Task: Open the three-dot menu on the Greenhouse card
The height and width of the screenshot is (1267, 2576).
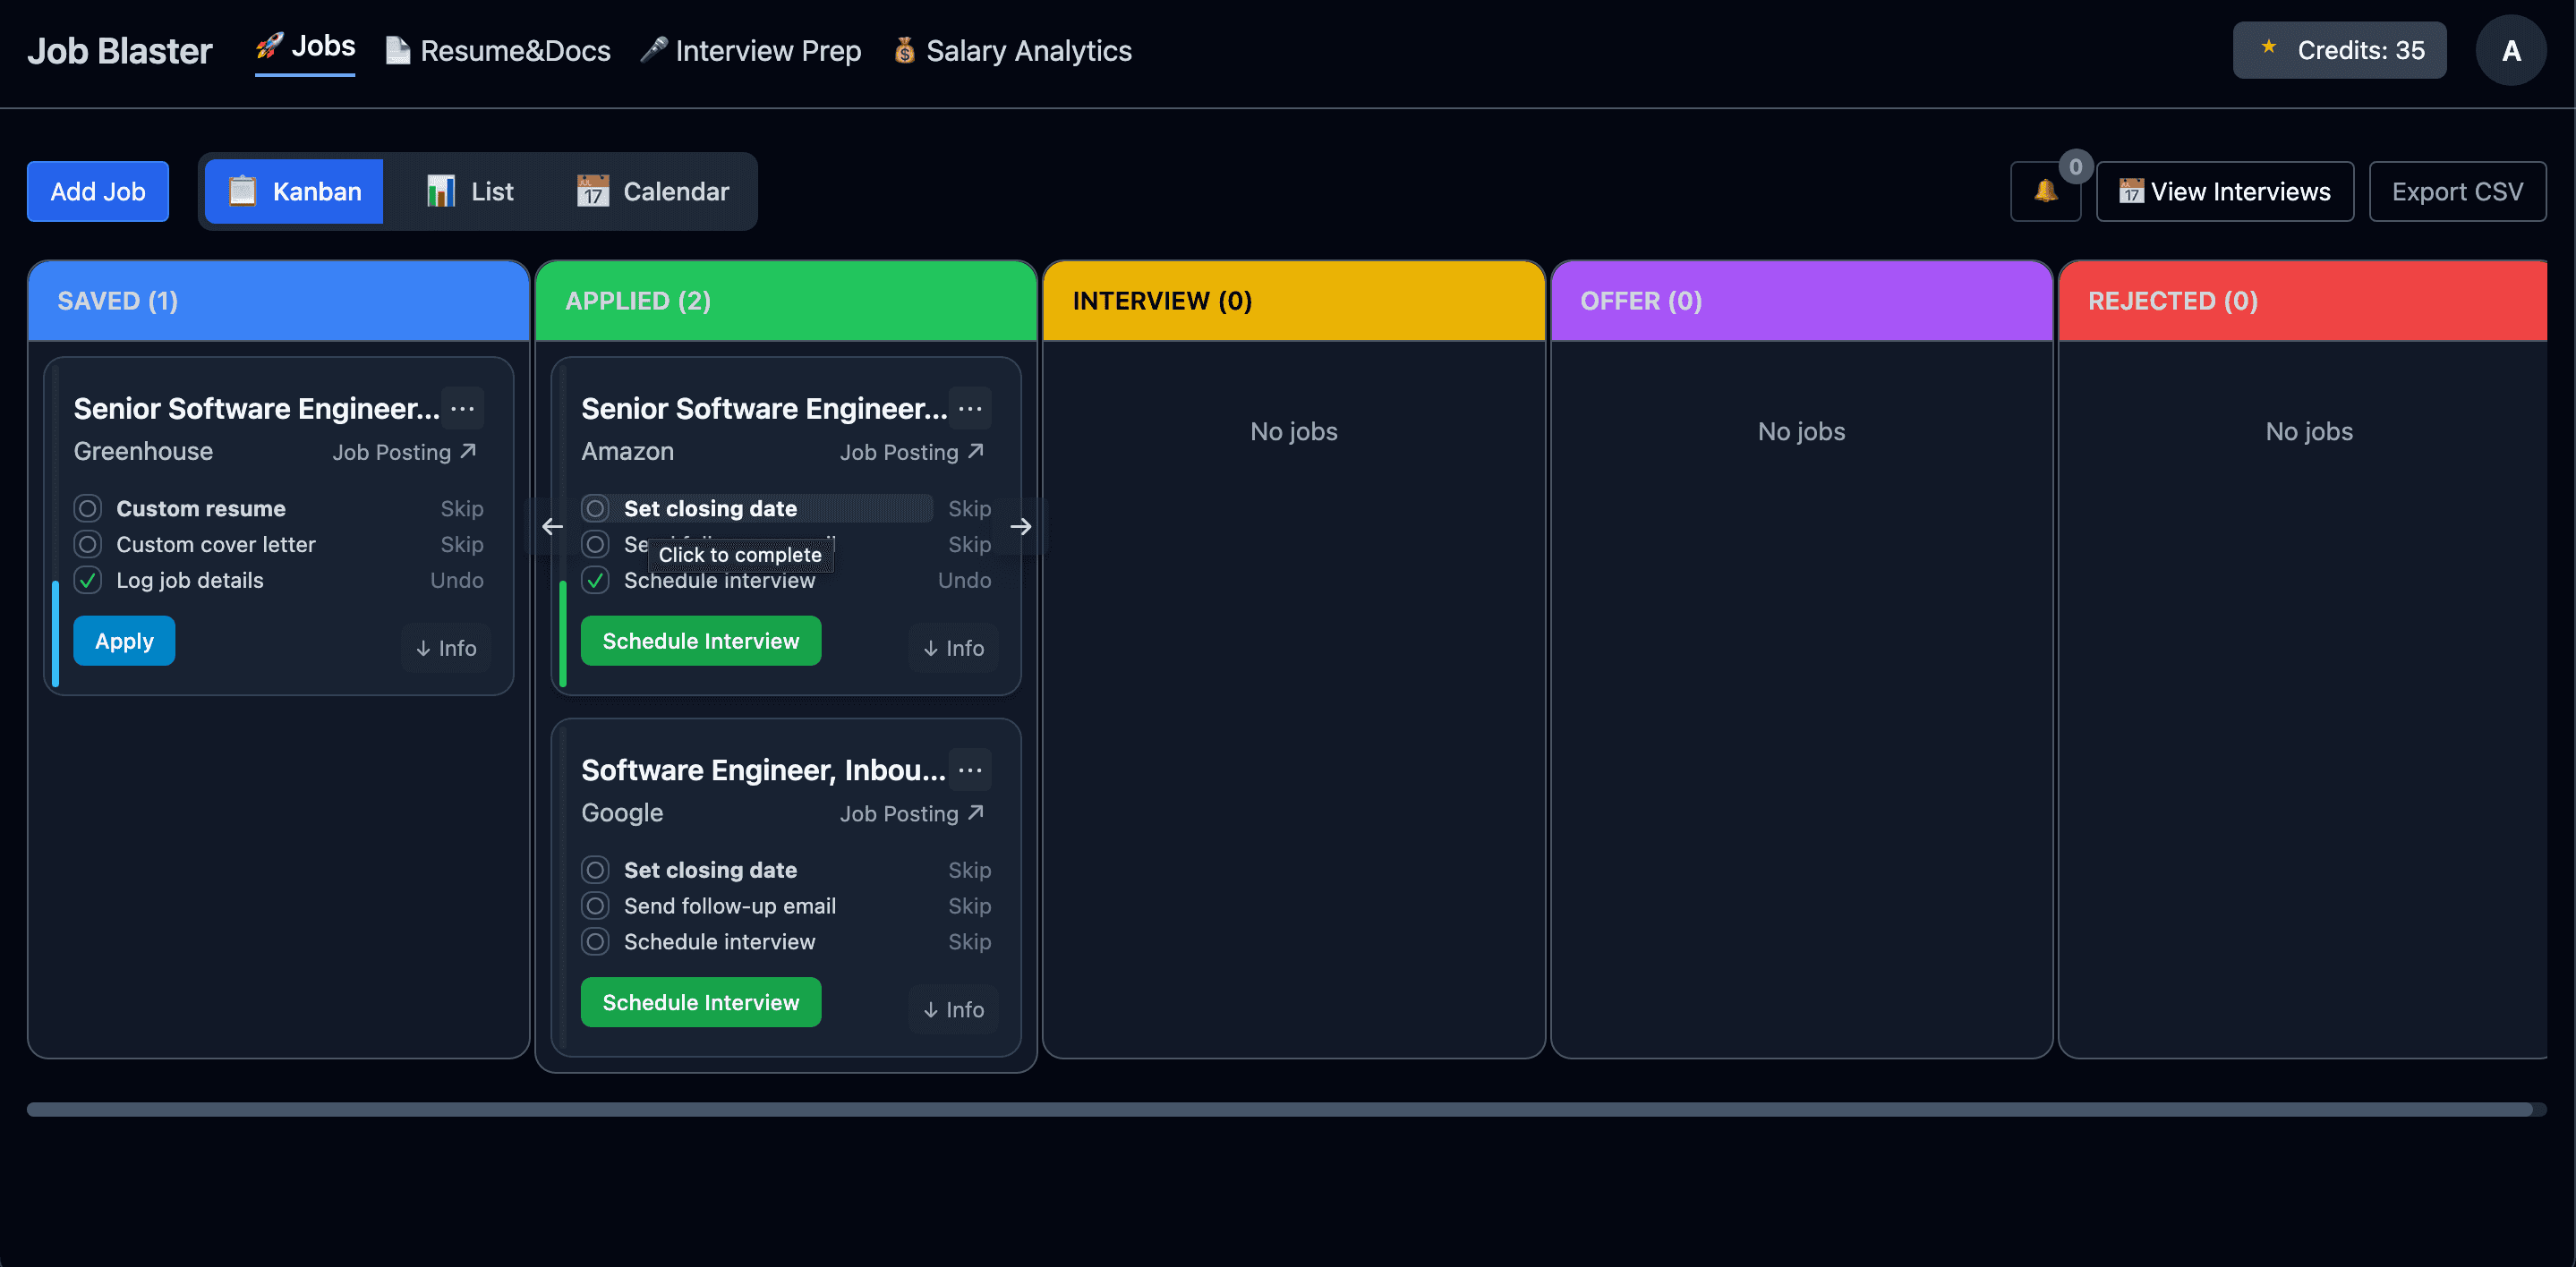Action: pyautogui.click(x=462, y=408)
